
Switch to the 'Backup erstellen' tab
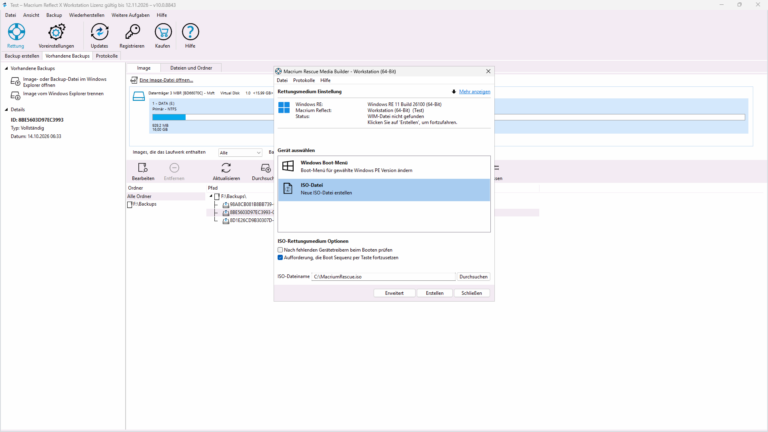22,56
